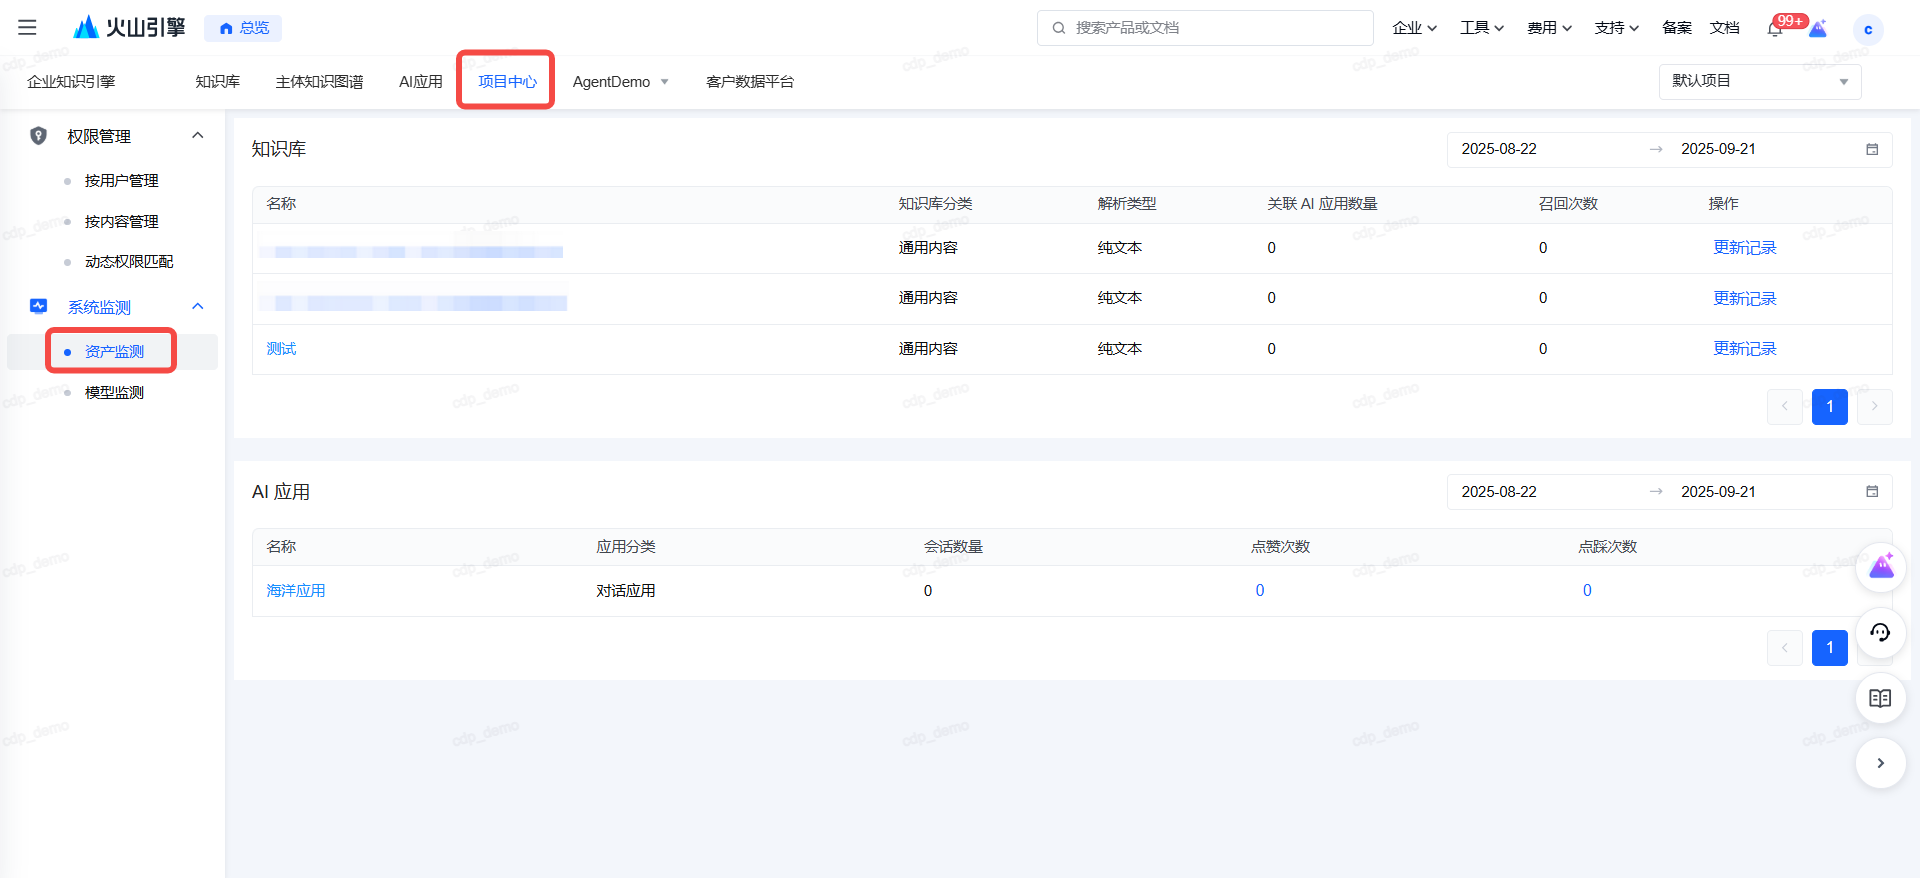
Task: Switch to the 知识库 tab
Action: pyautogui.click(x=218, y=82)
